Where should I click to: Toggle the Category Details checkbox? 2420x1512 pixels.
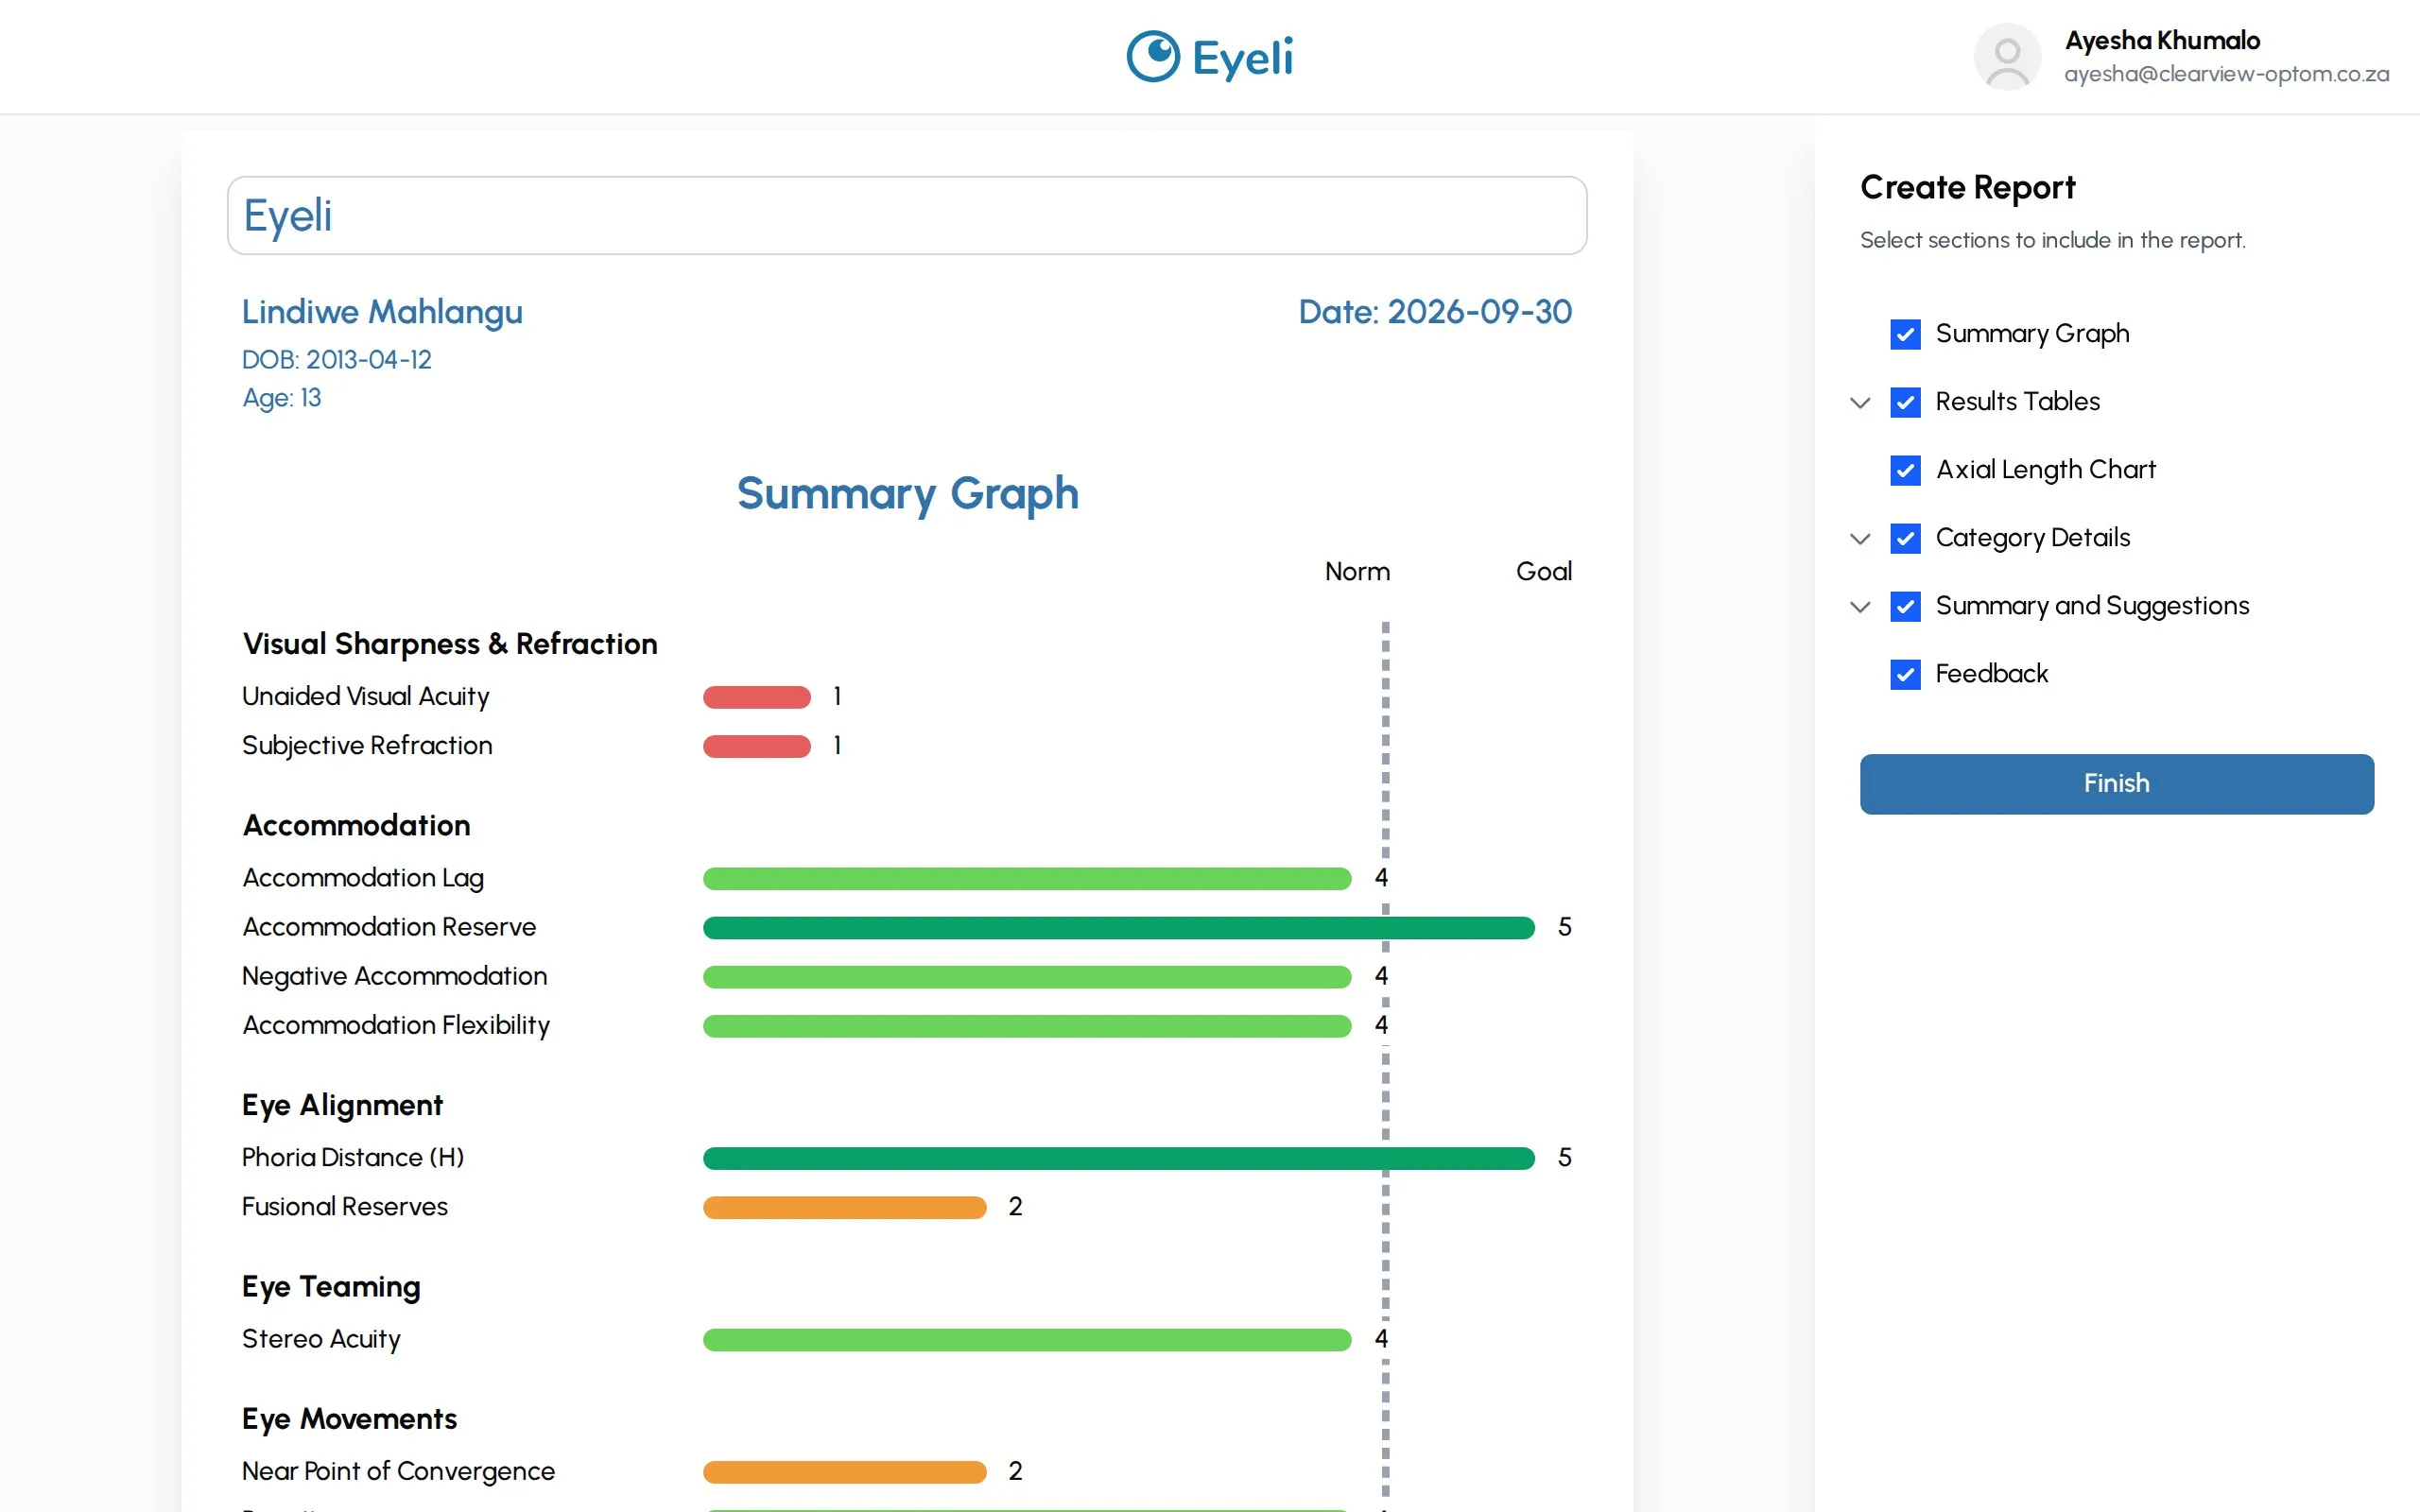point(1905,538)
